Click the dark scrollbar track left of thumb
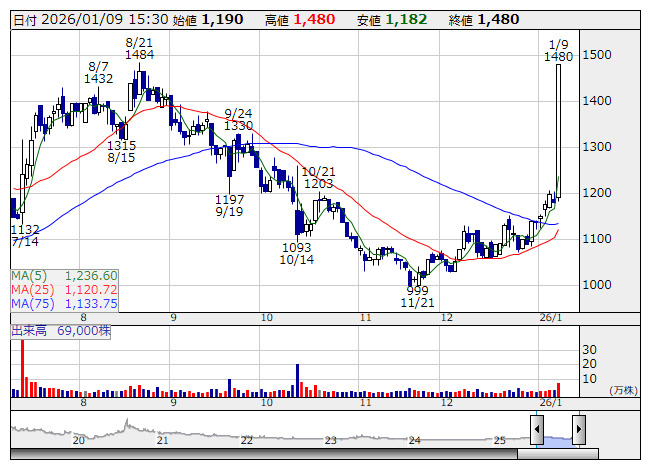 tap(264, 454)
